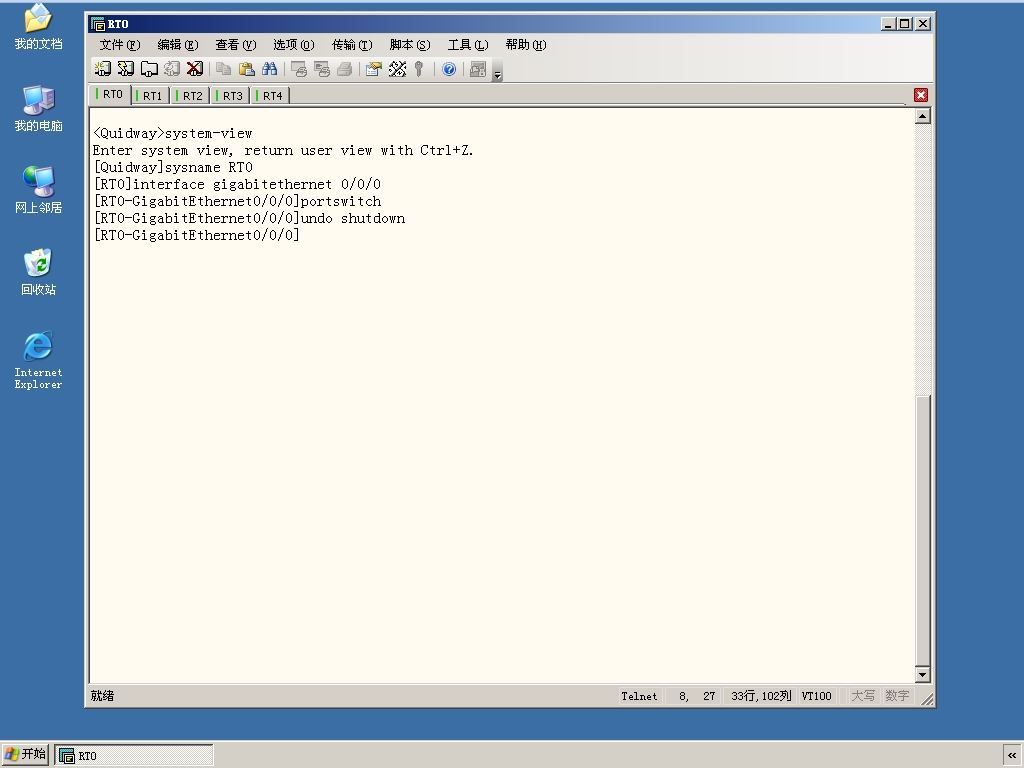Open the 工具(L) menu
This screenshot has width=1024, height=768.
coord(468,44)
